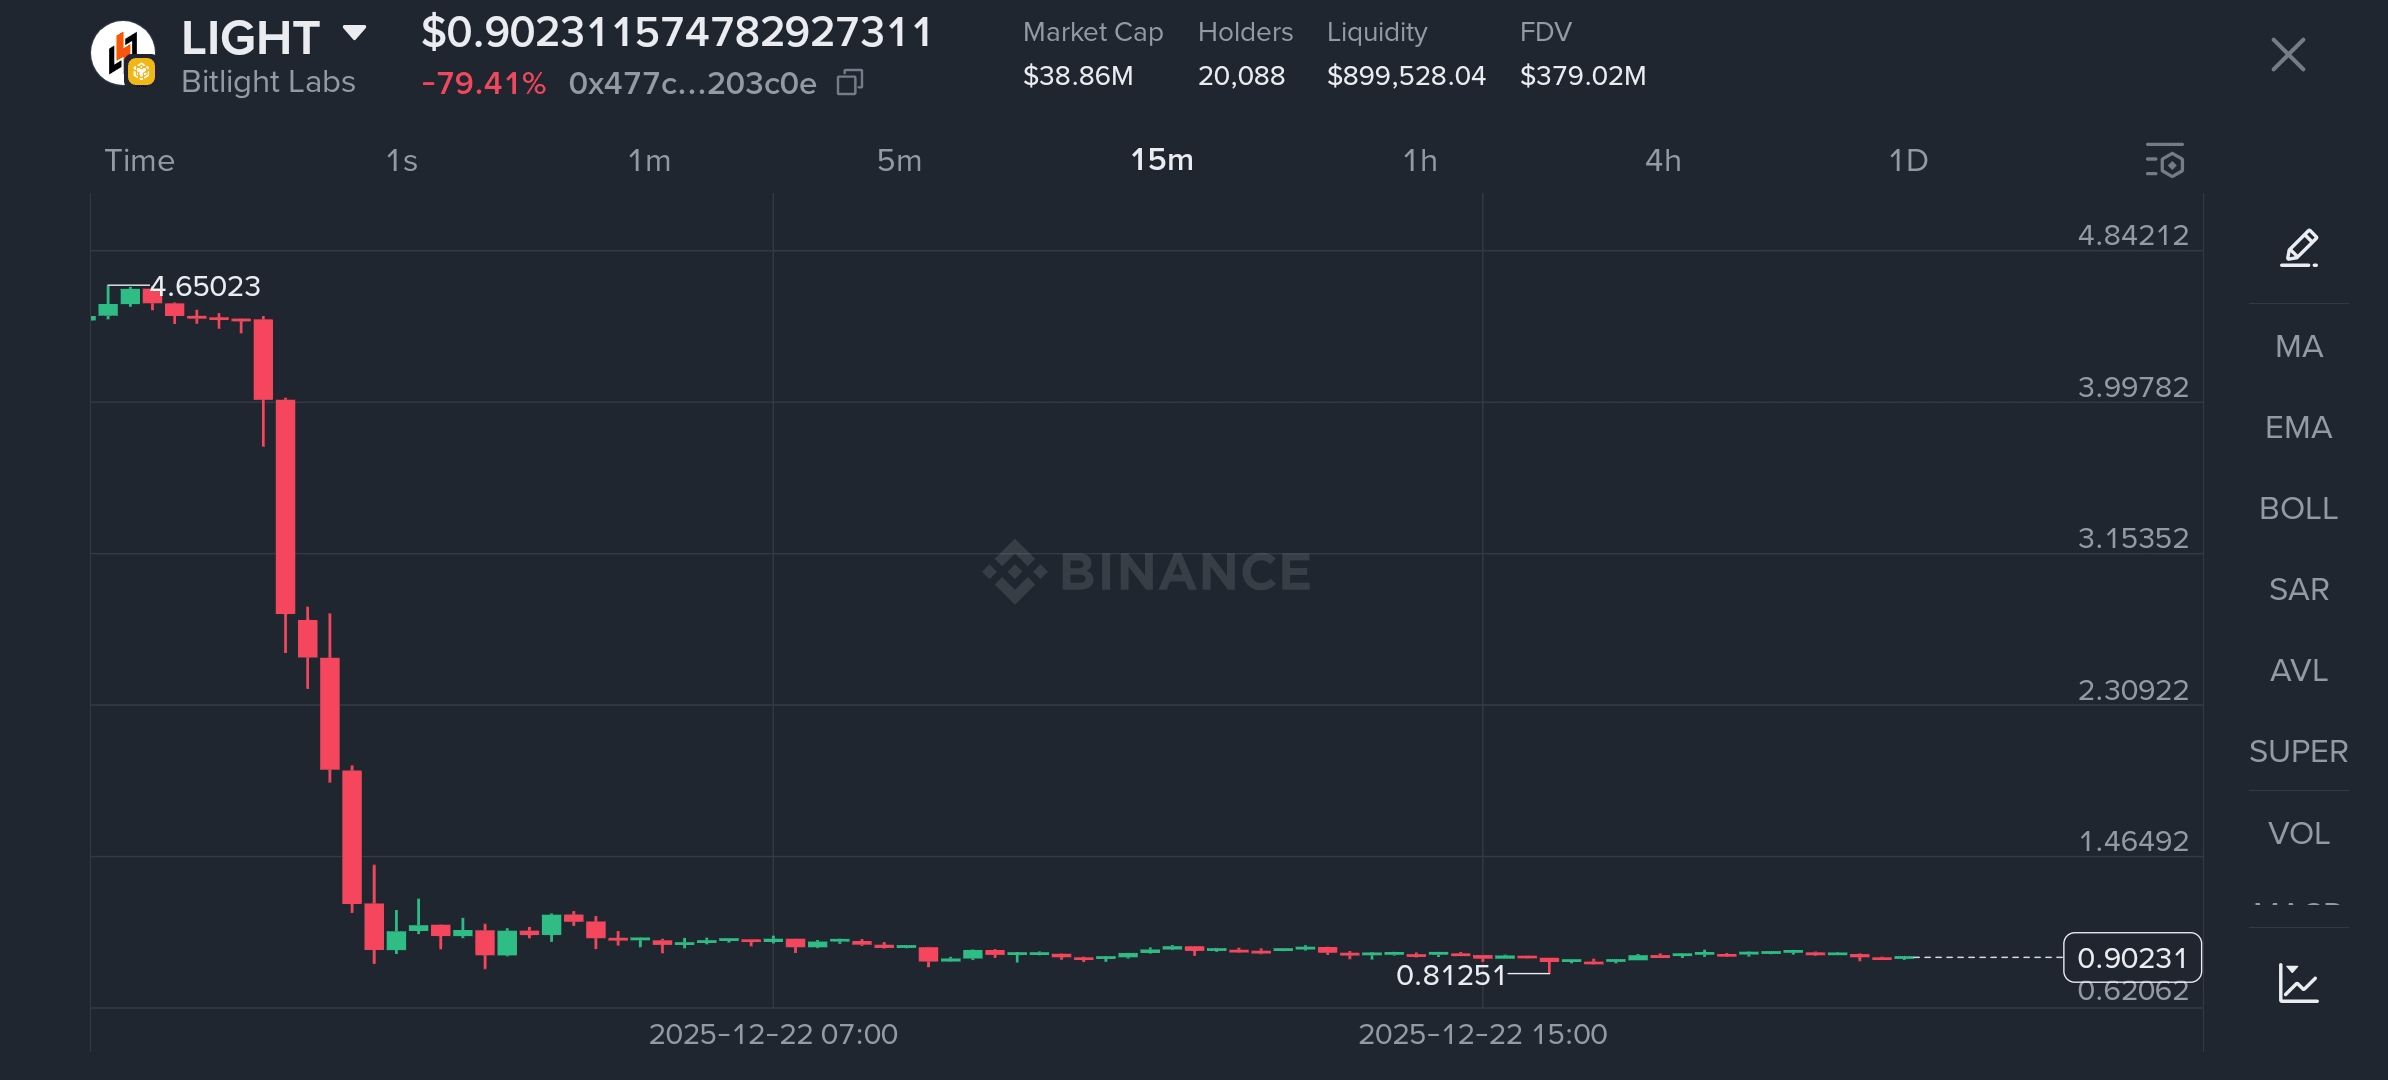The image size is (2388, 1080).
Task: Copy the contract address 0x477c...203c0e
Action: pyautogui.click(x=850, y=82)
